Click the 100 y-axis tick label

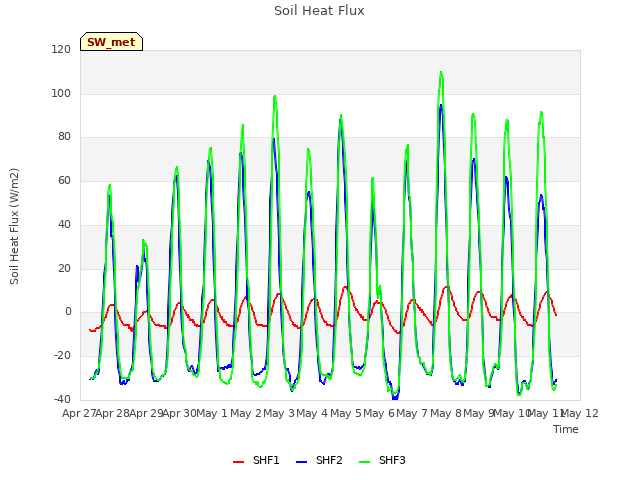coord(61,93)
